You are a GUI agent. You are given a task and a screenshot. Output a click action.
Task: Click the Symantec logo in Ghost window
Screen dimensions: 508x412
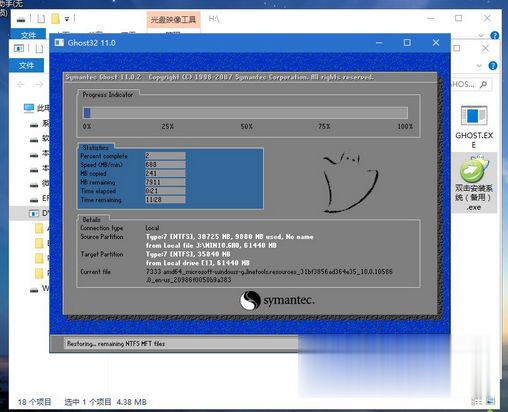[x=277, y=300]
